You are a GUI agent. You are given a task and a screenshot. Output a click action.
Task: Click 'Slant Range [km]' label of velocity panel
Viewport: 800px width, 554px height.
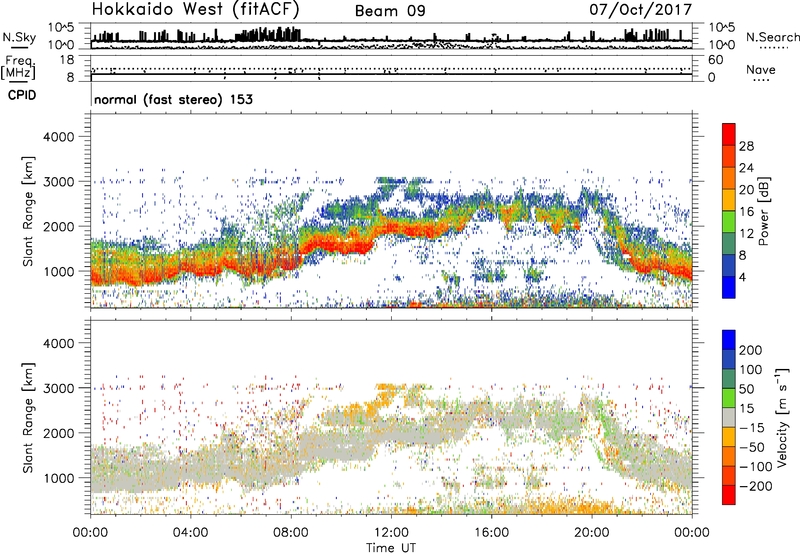click(28, 417)
